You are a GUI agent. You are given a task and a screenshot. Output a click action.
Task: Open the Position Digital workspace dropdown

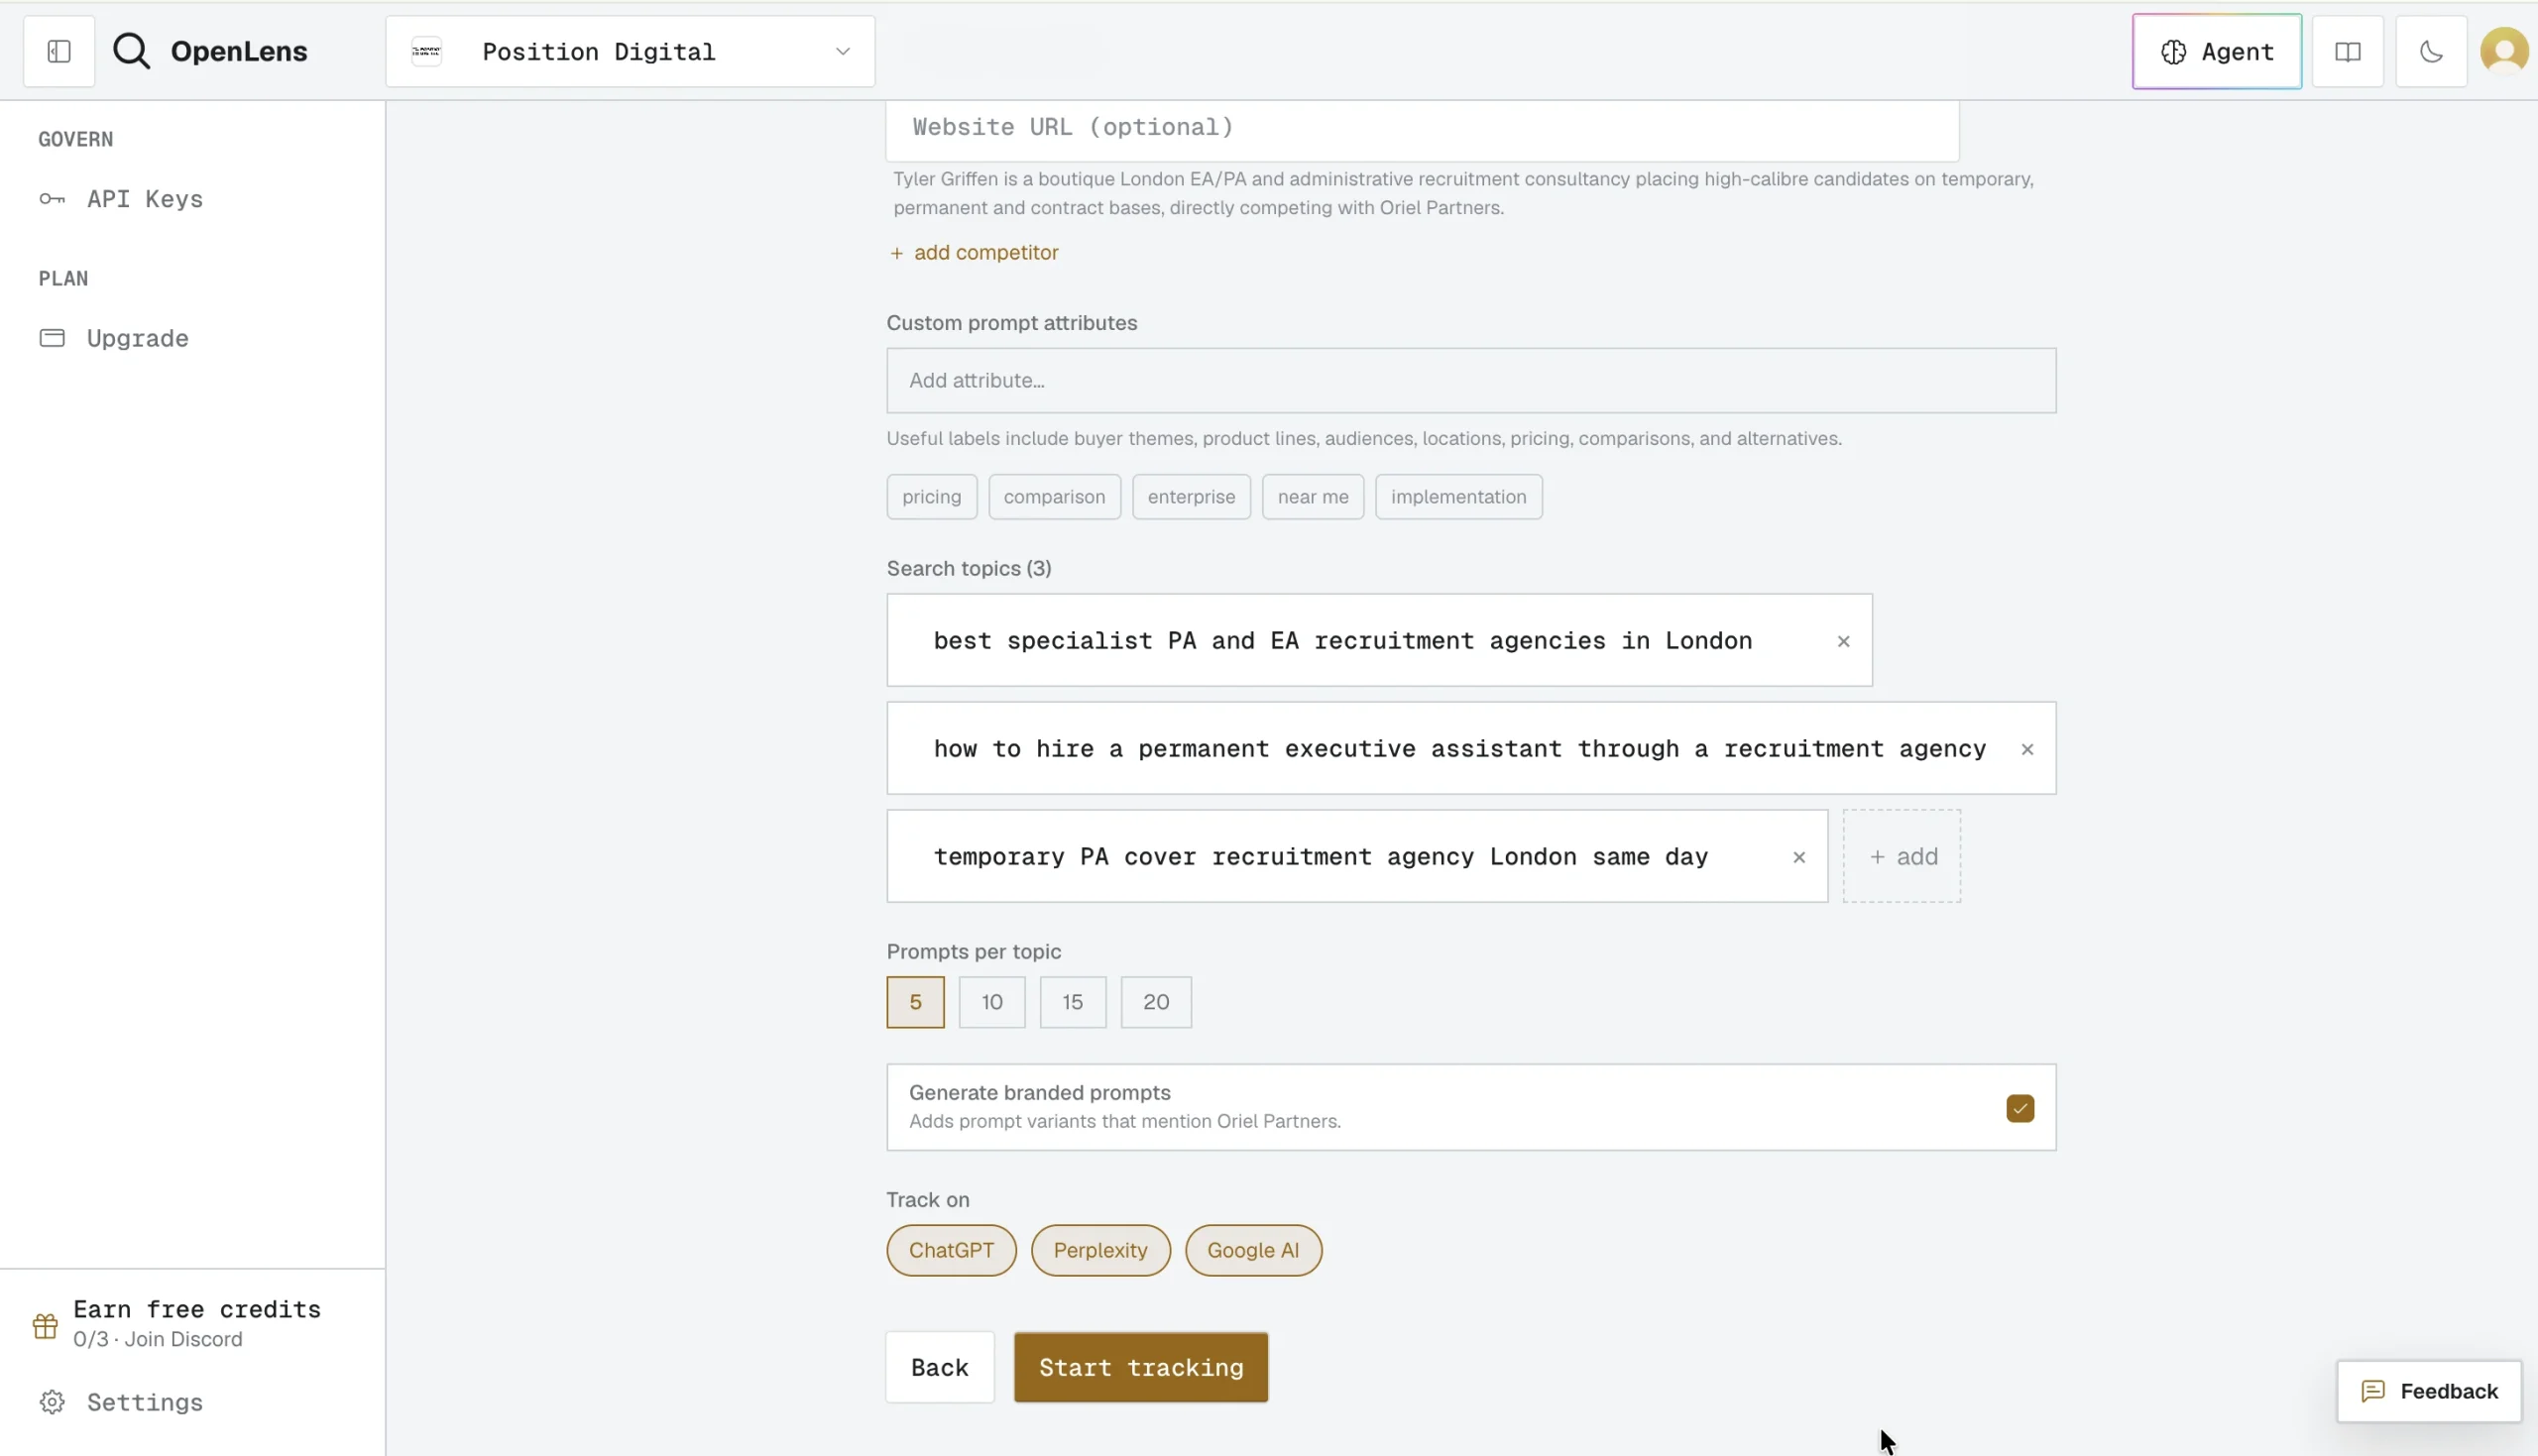pos(630,51)
